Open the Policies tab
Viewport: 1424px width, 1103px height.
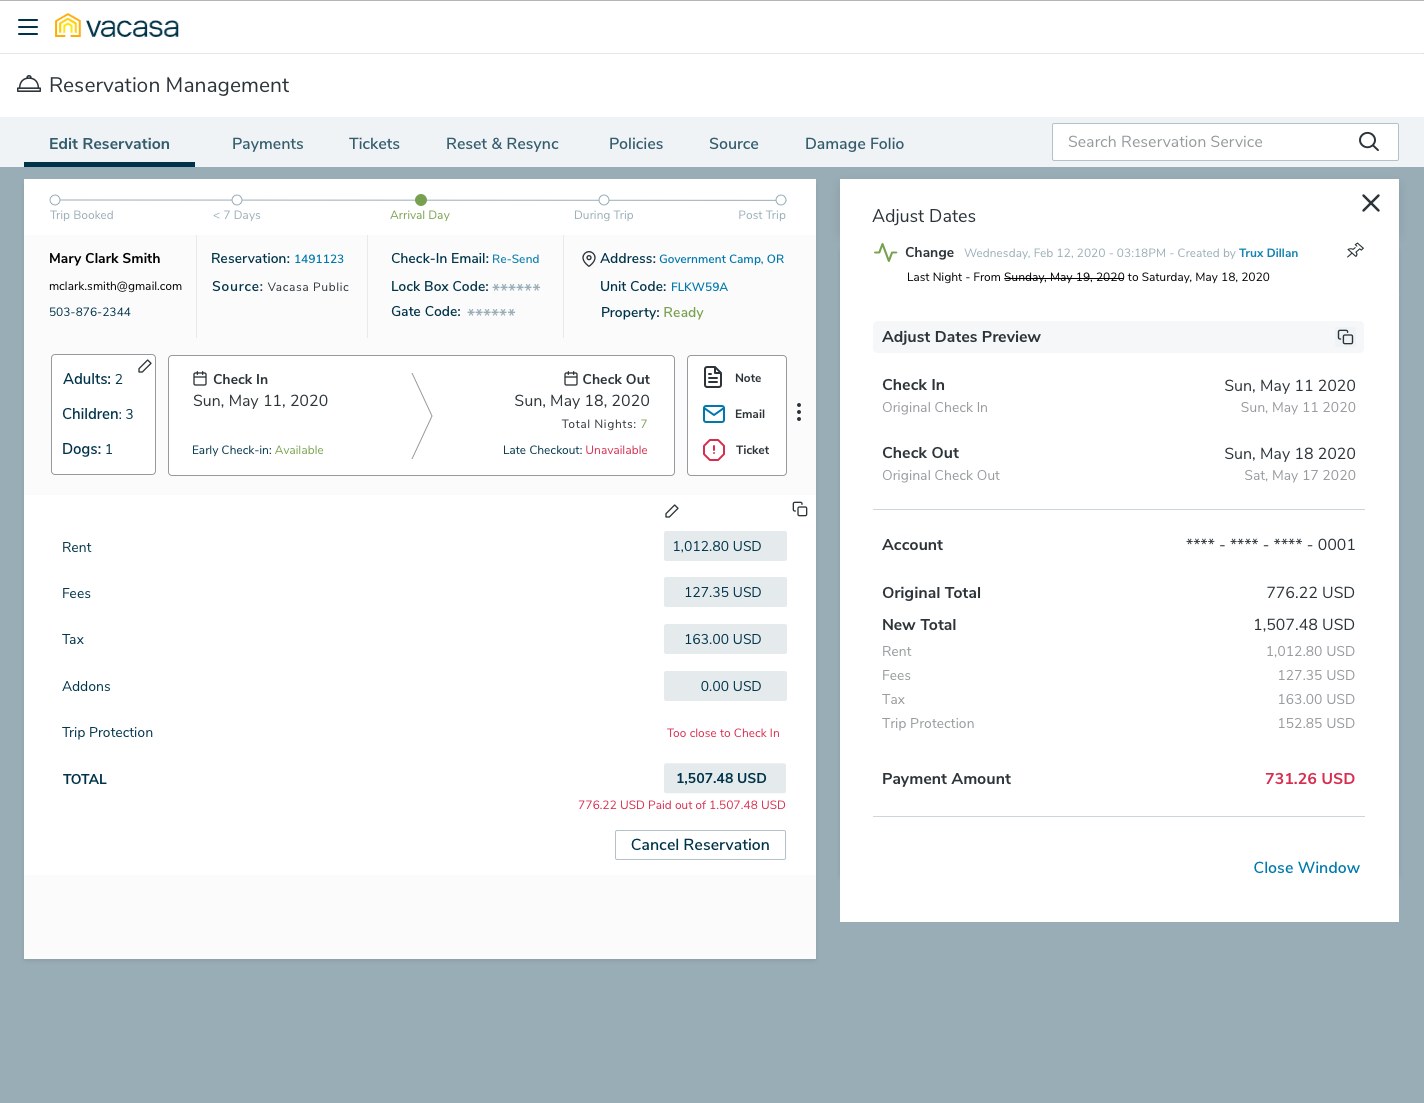click(x=636, y=143)
